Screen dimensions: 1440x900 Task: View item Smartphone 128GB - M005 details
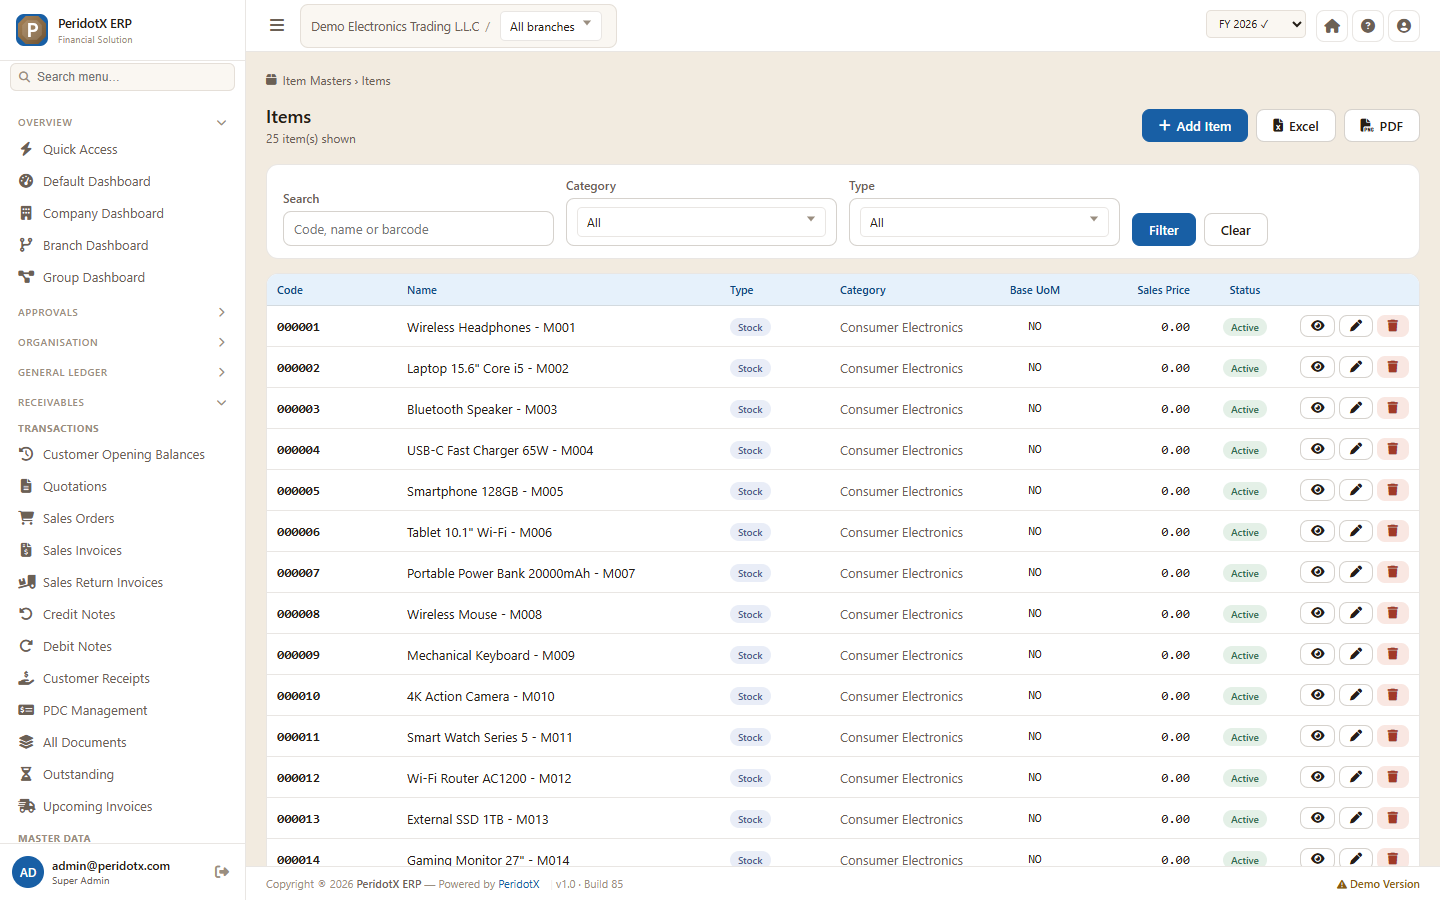pyautogui.click(x=1317, y=490)
